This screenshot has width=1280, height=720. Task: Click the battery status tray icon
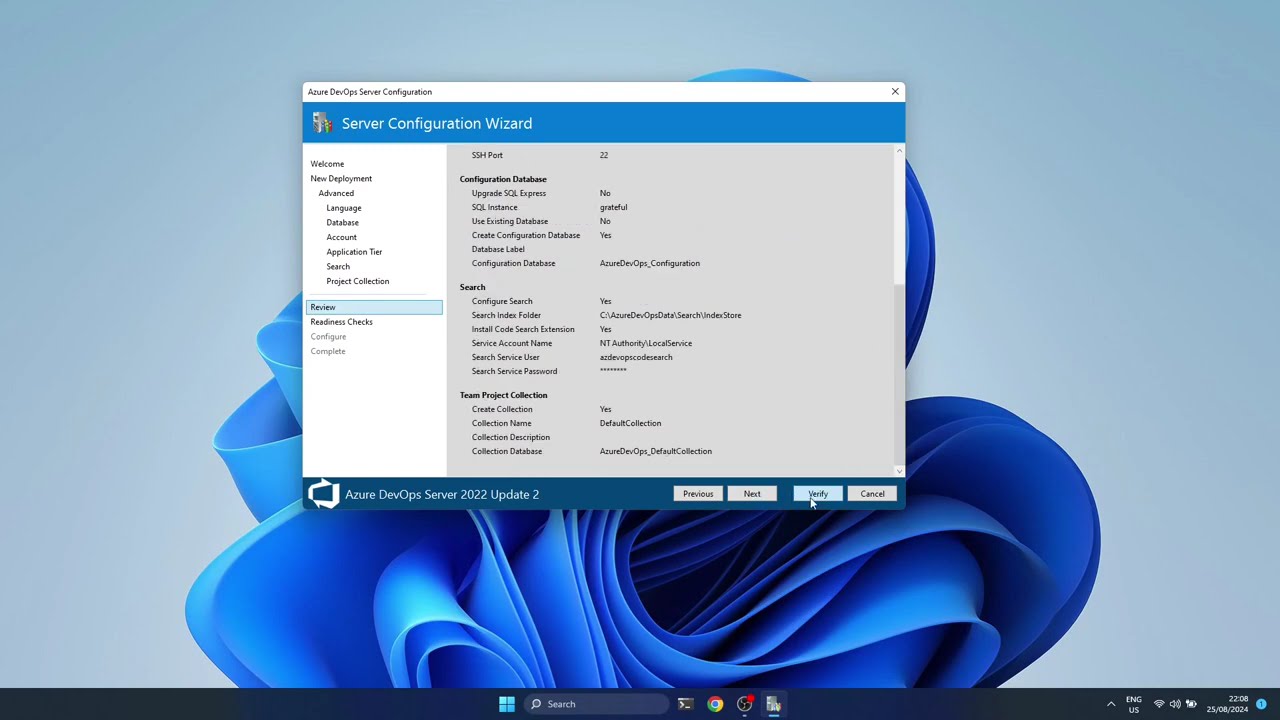tap(1191, 704)
